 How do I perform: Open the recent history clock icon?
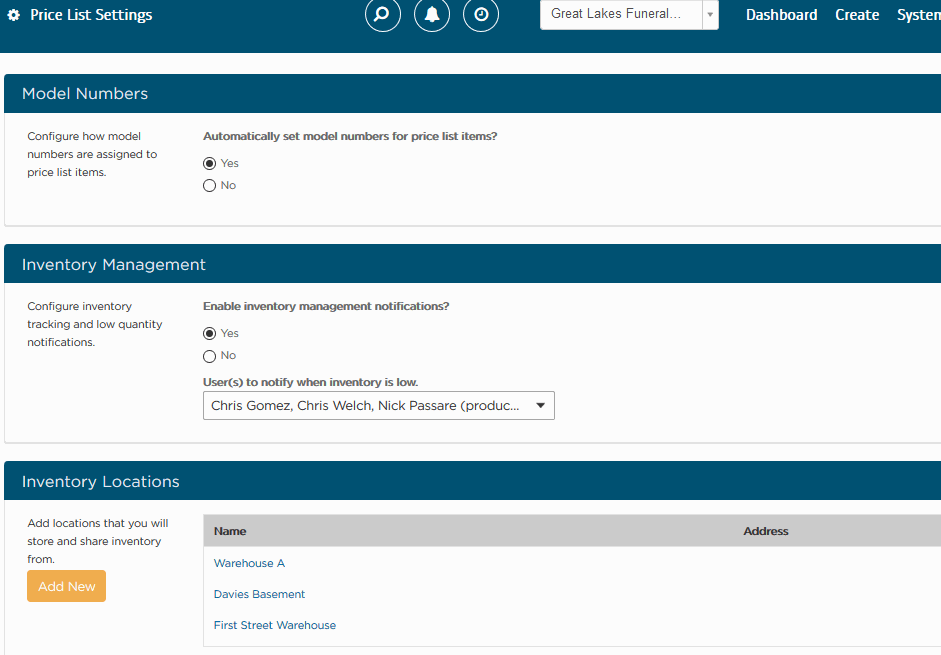pos(481,14)
